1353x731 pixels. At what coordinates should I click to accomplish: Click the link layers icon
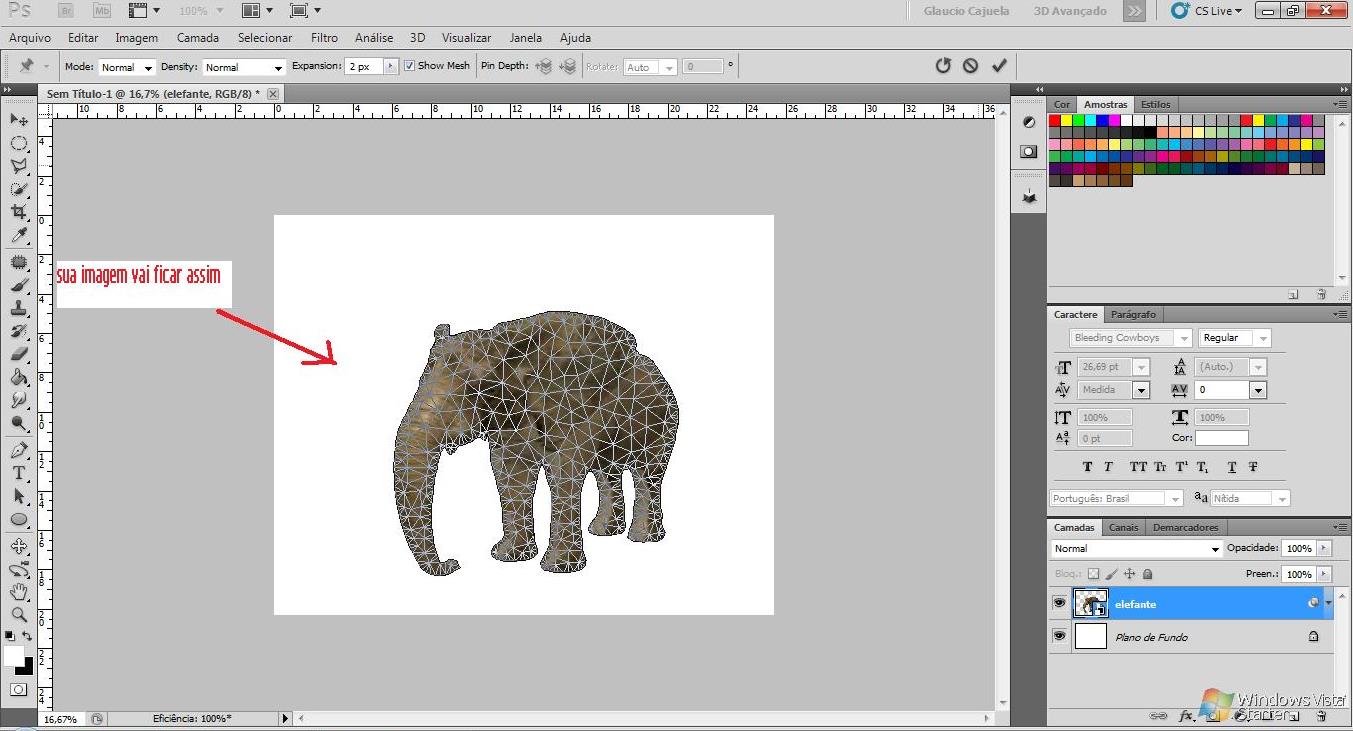pos(1159,716)
